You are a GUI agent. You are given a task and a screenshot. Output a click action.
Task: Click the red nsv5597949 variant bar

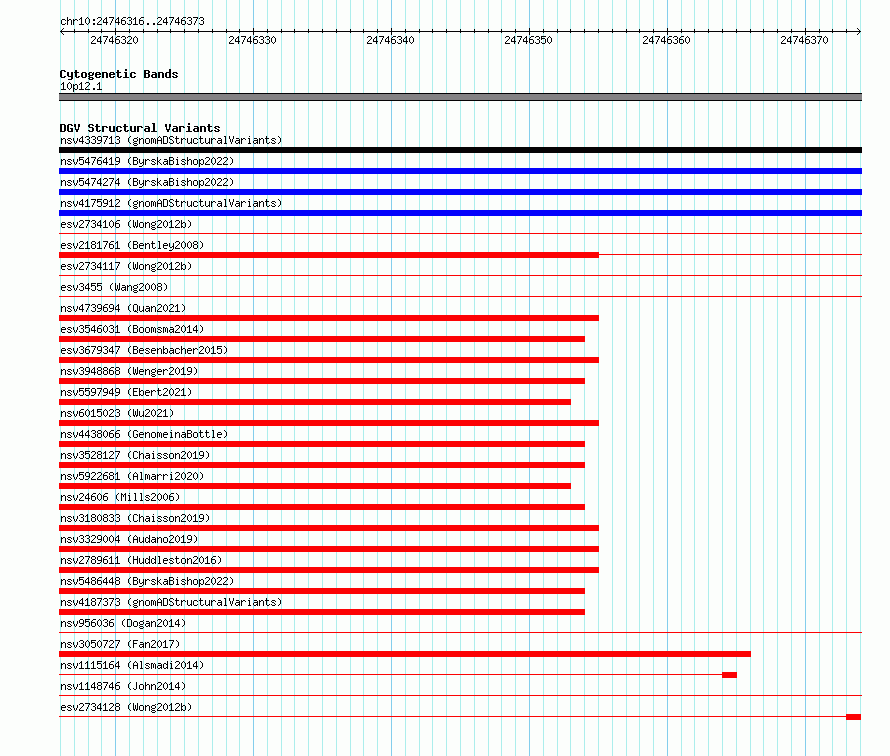click(x=315, y=402)
